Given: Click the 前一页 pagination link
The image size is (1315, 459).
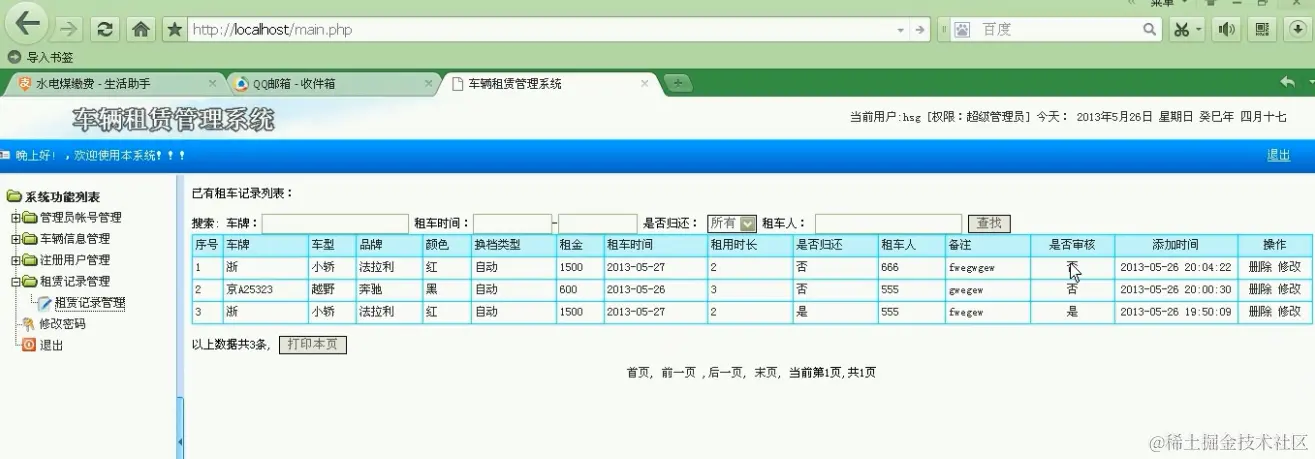Looking at the screenshot, I should 678,372.
